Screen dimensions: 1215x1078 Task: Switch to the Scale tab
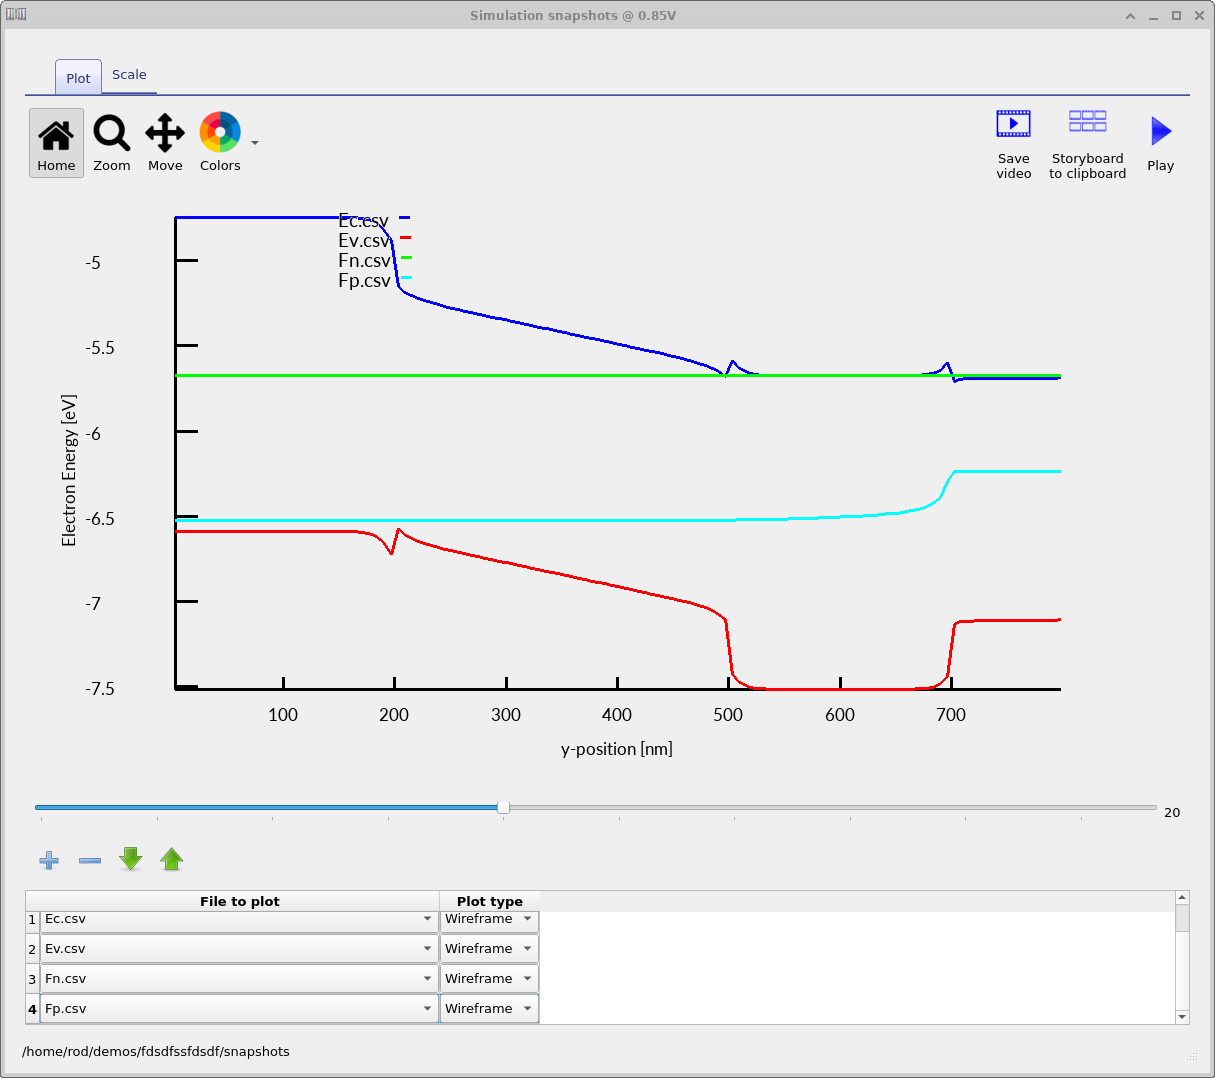[129, 75]
